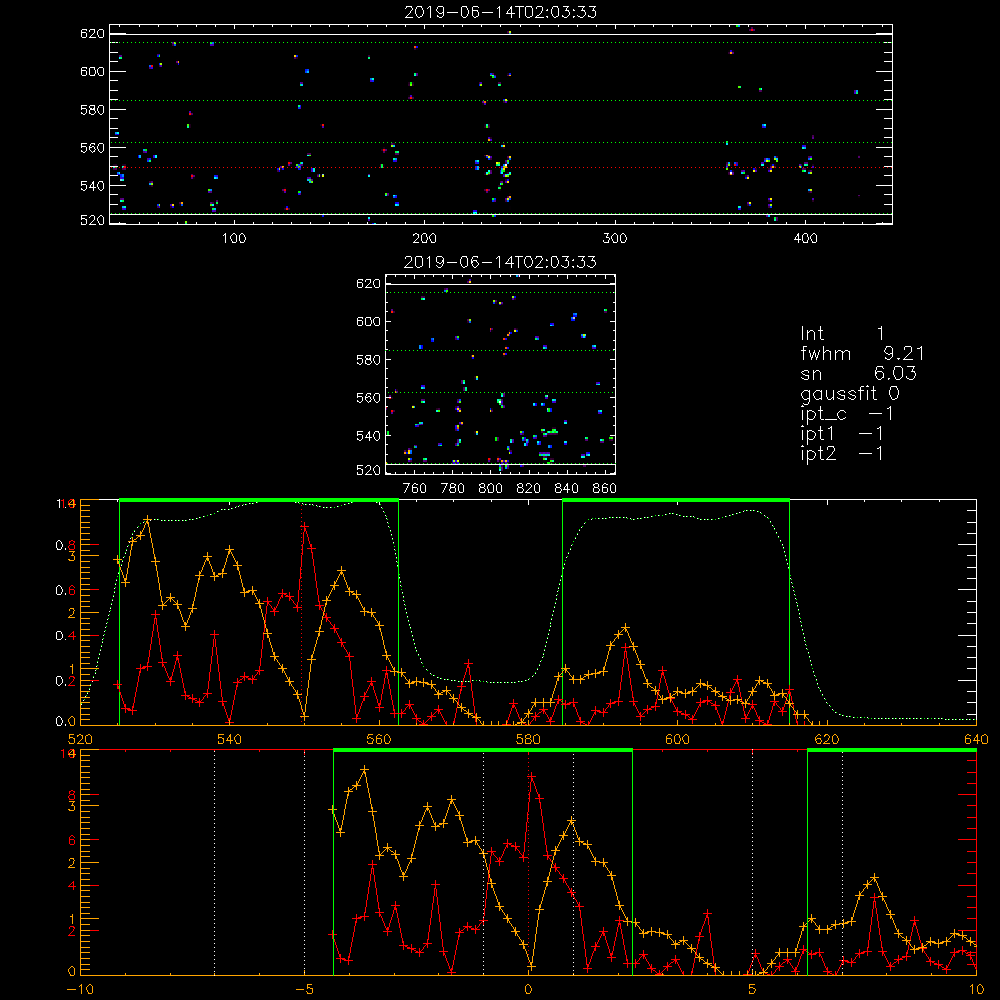This screenshot has height=1000, width=1000.
Task: Click x-axis label 540 of the line profile plot
Action: coord(230,740)
